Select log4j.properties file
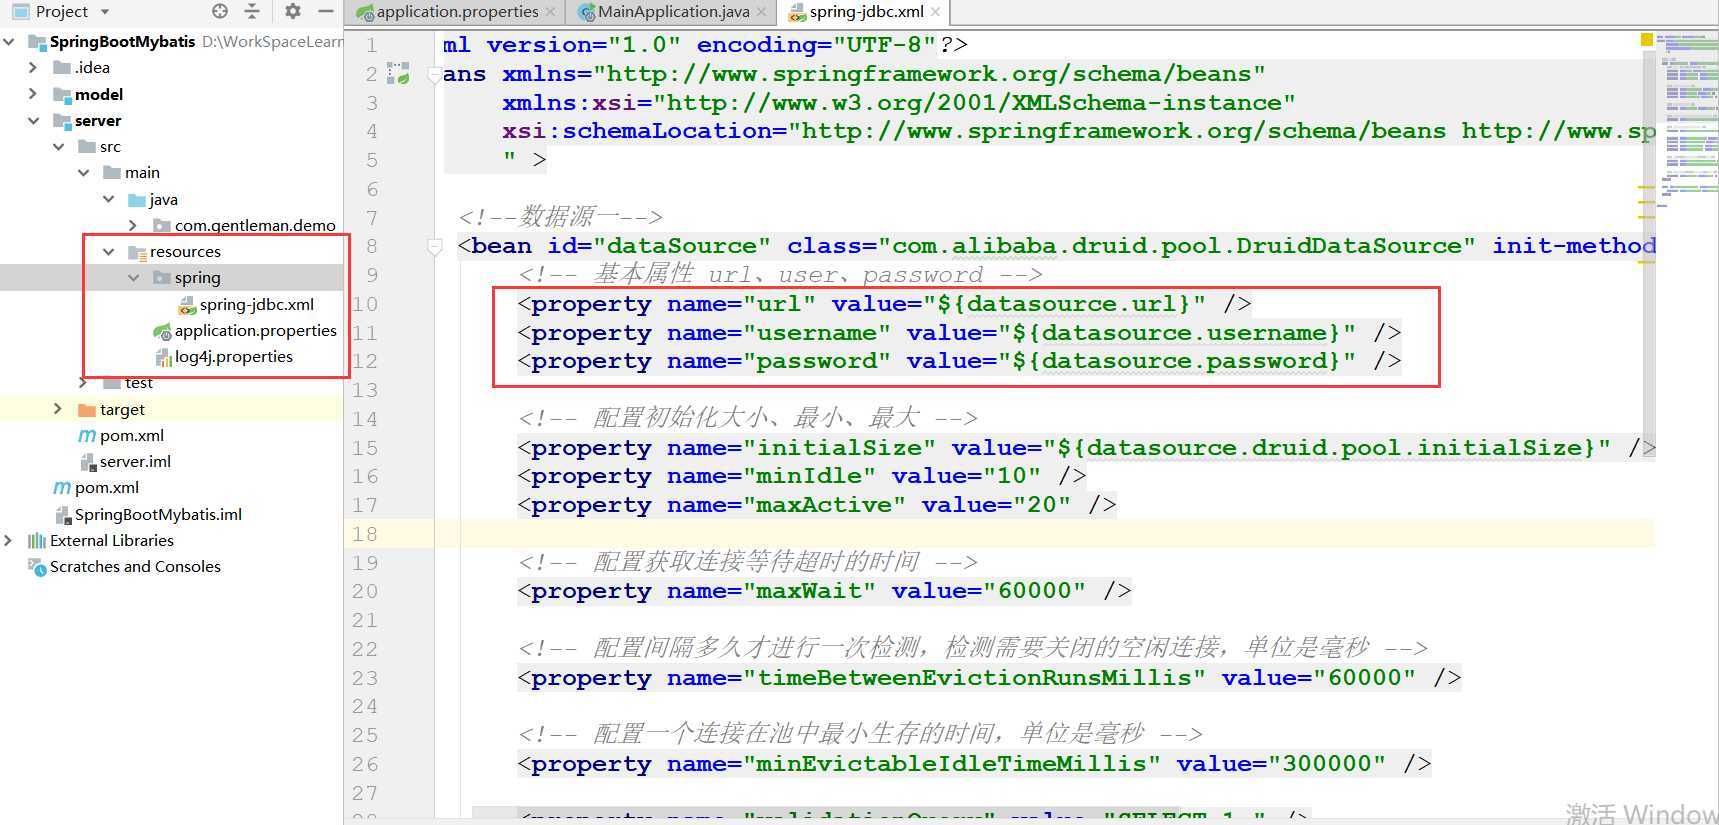The width and height of the screenshot is (1719, 825). pyautogui.click(x=234, y=356)
